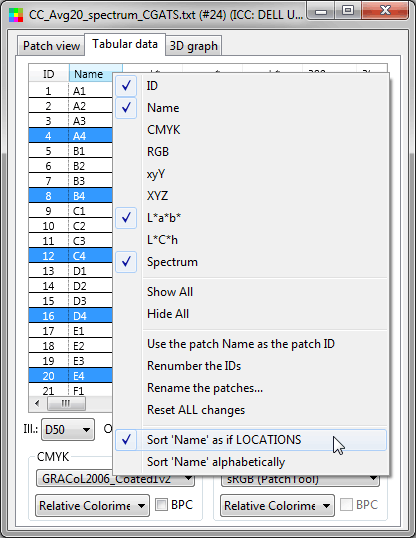
Task: Select Hide All in the context menu
Action: point(168,314)
